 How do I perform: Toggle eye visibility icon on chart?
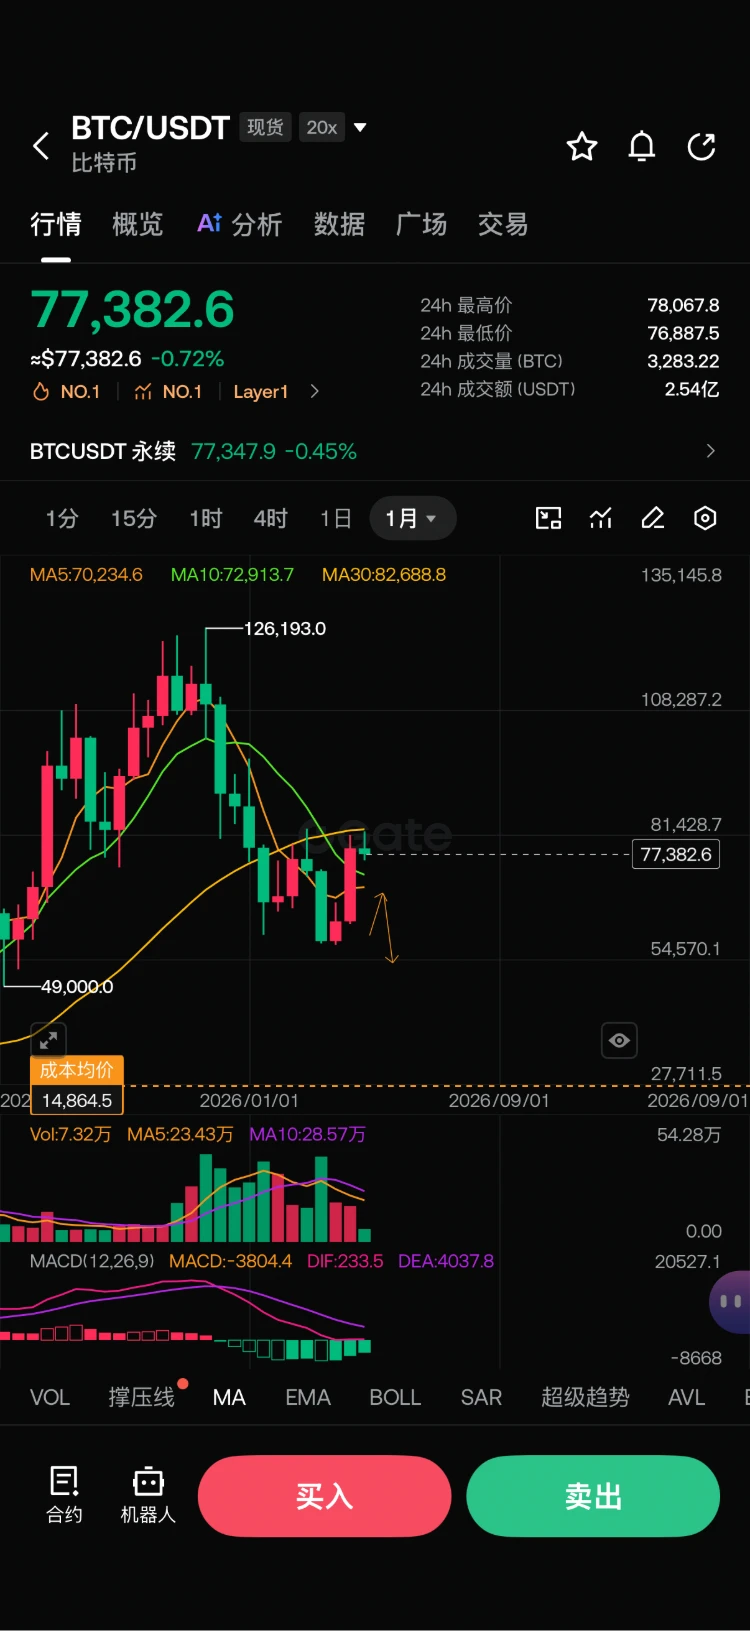[x=619, y=1041]
